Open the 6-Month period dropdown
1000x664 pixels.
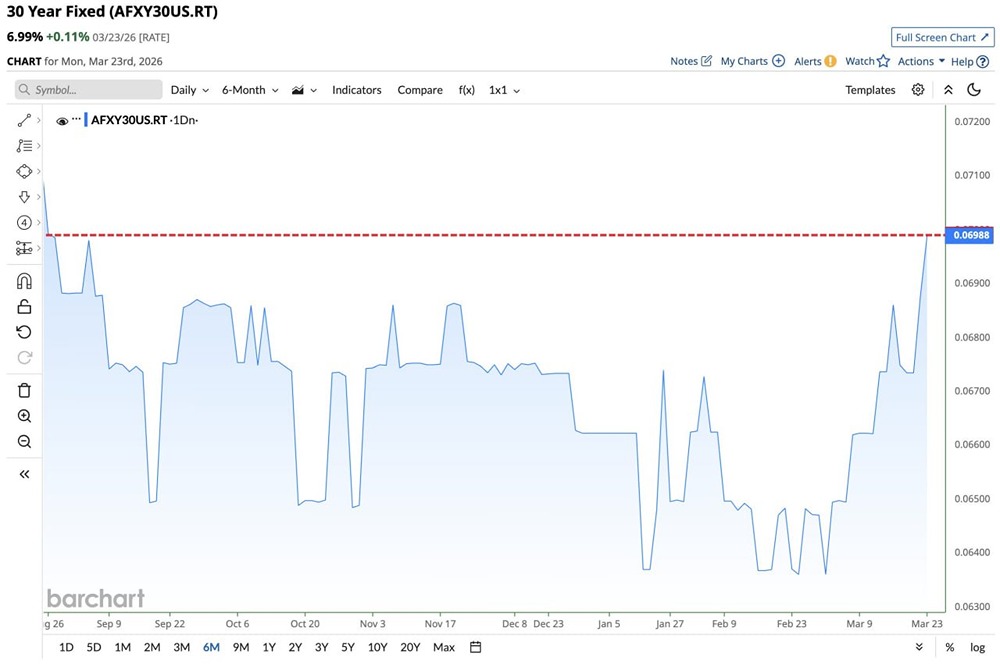(x=250, y=90)
